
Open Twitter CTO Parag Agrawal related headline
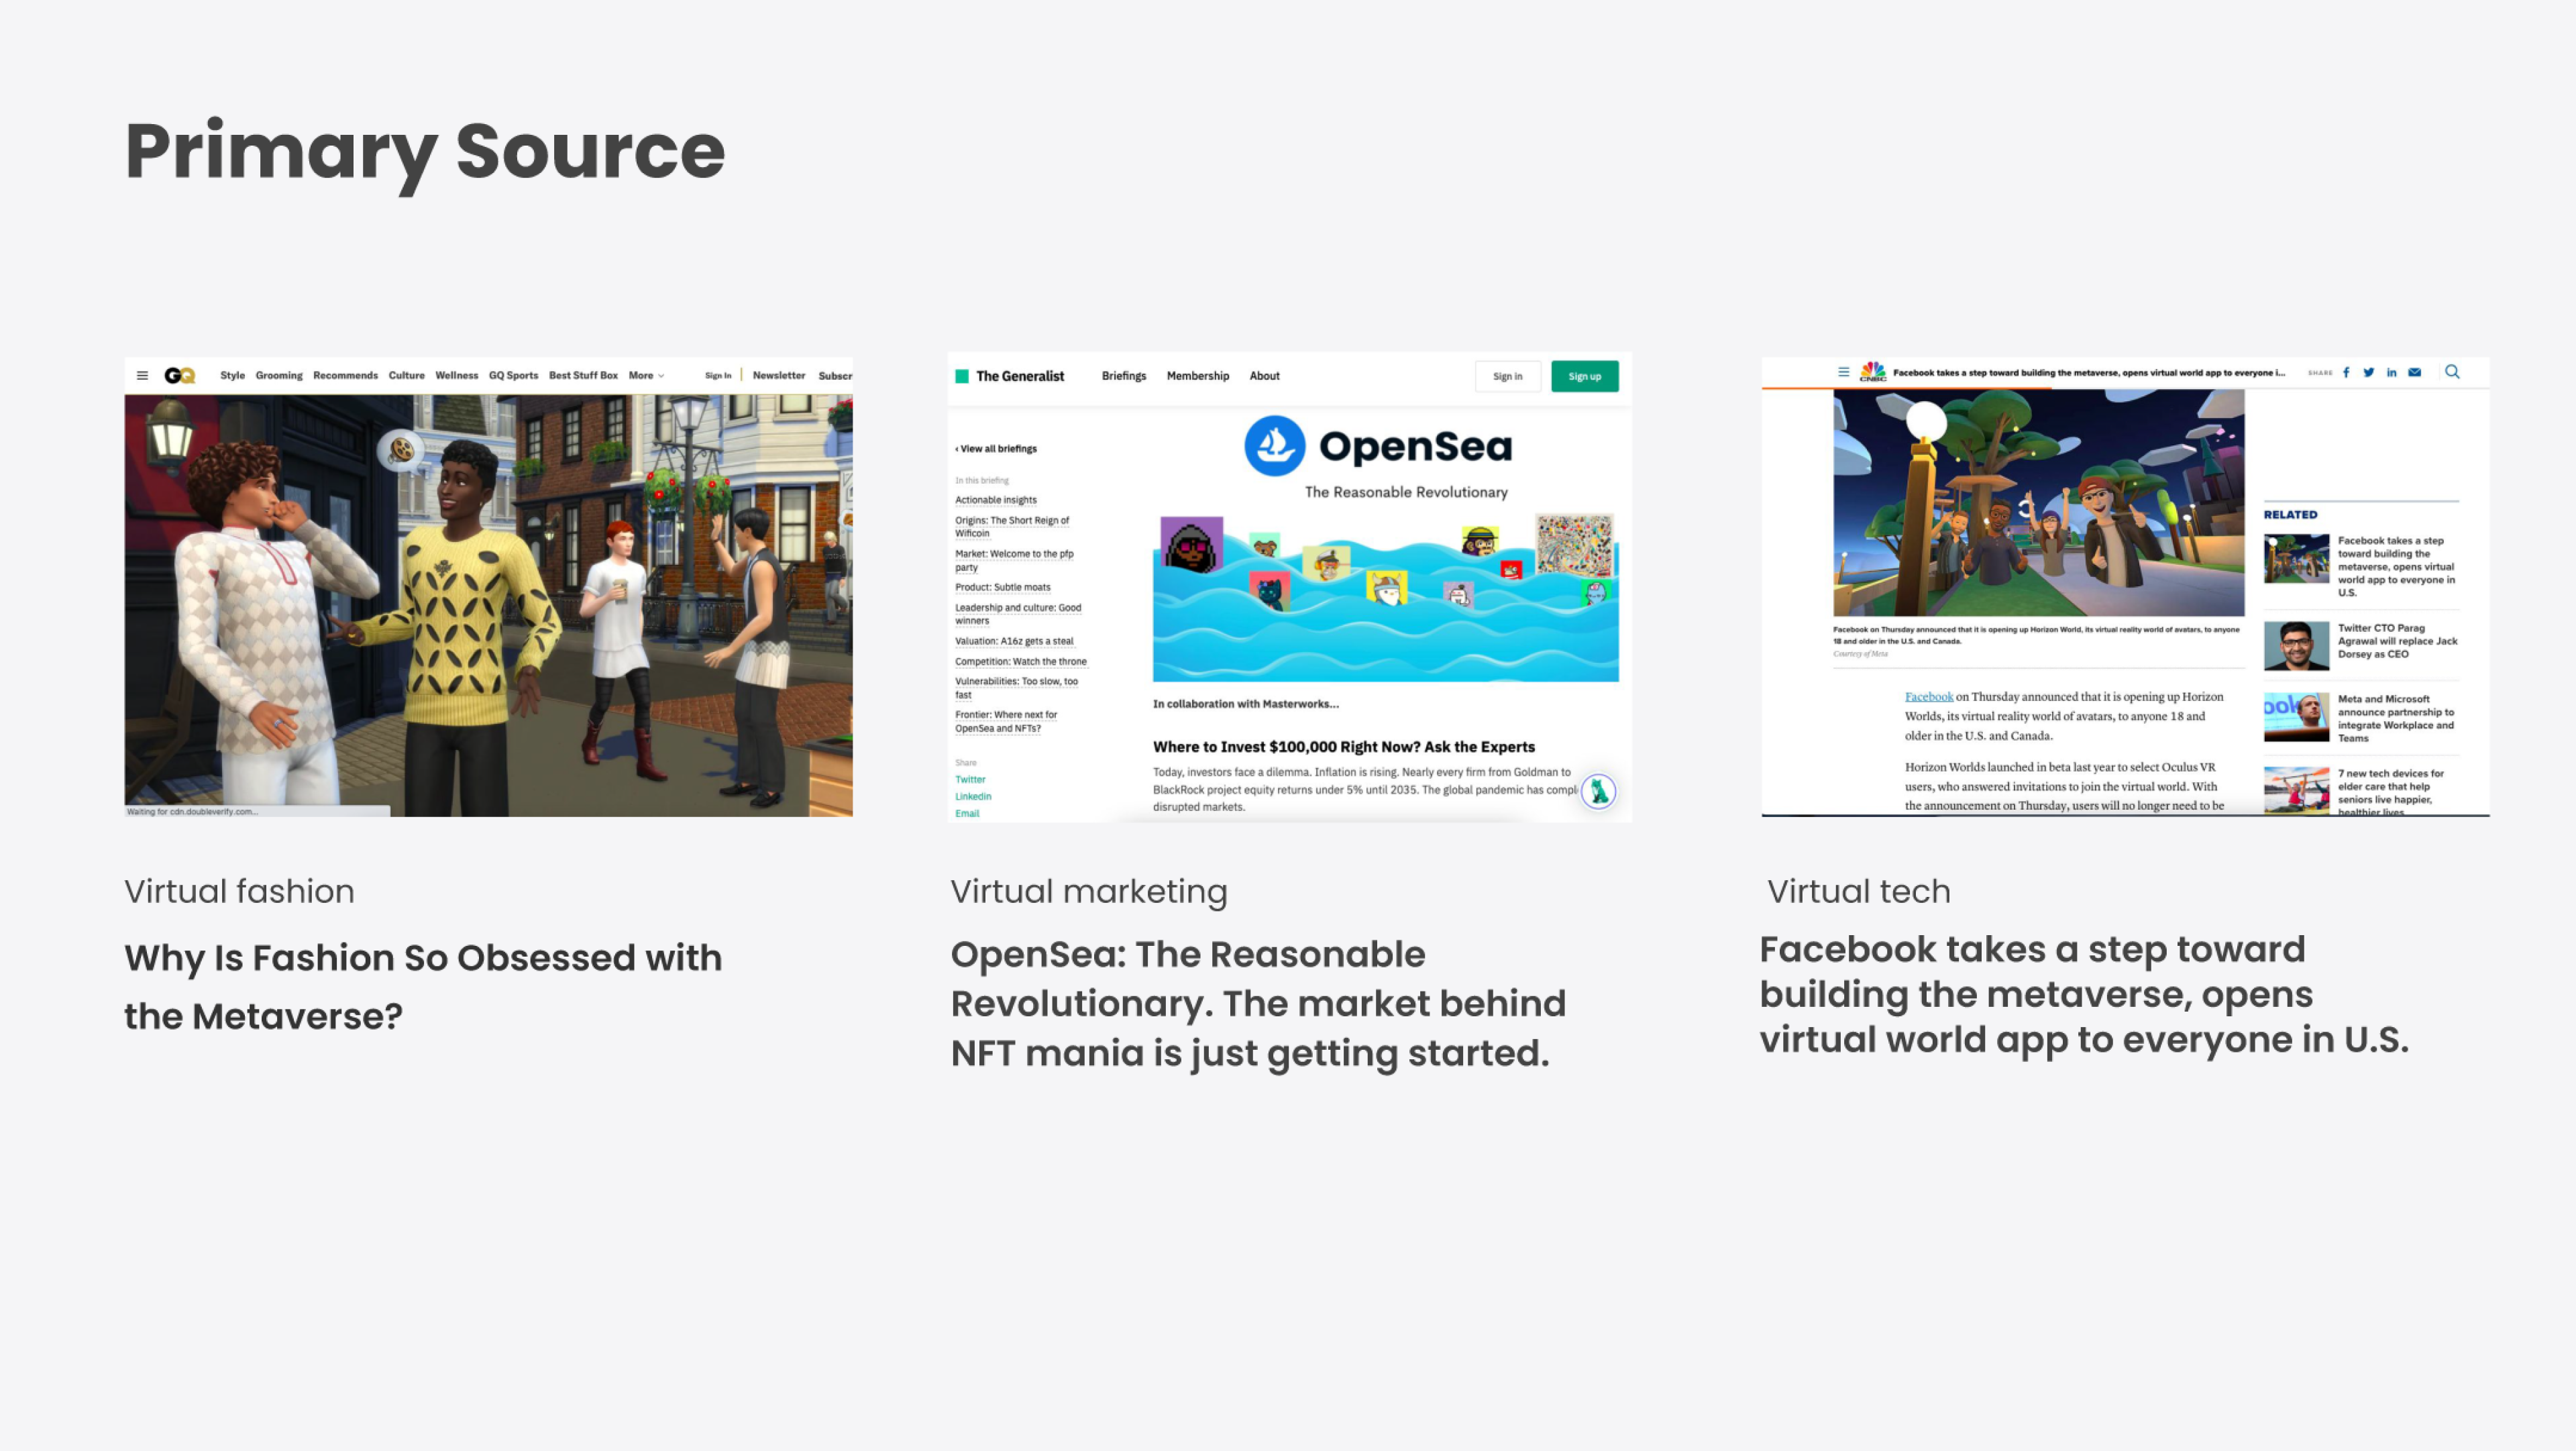(2397, 642)
